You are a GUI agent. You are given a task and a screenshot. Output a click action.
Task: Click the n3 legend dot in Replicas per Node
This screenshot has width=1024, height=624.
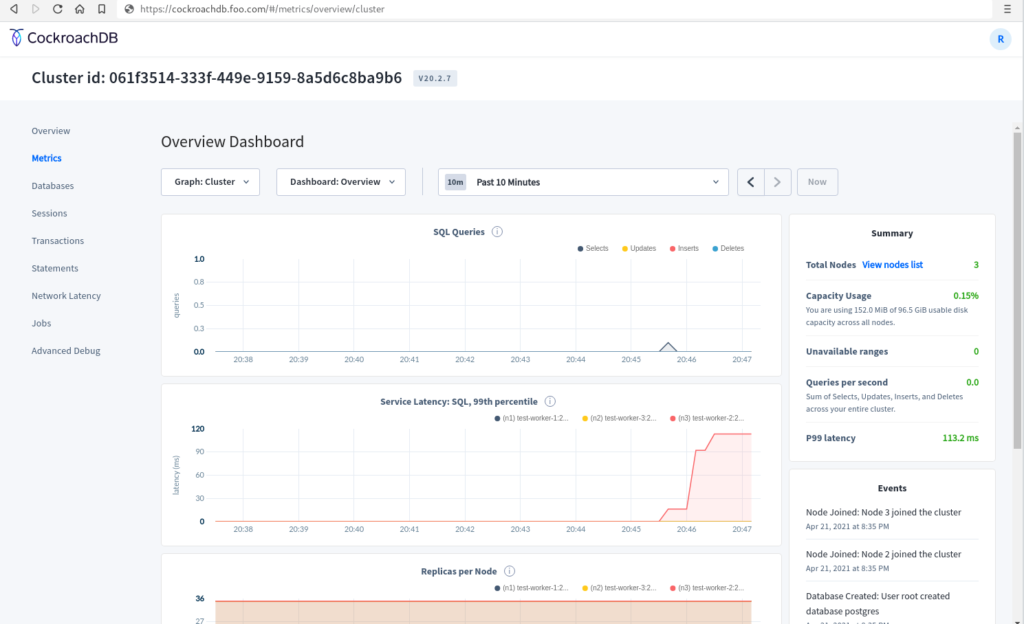(673, 588)
